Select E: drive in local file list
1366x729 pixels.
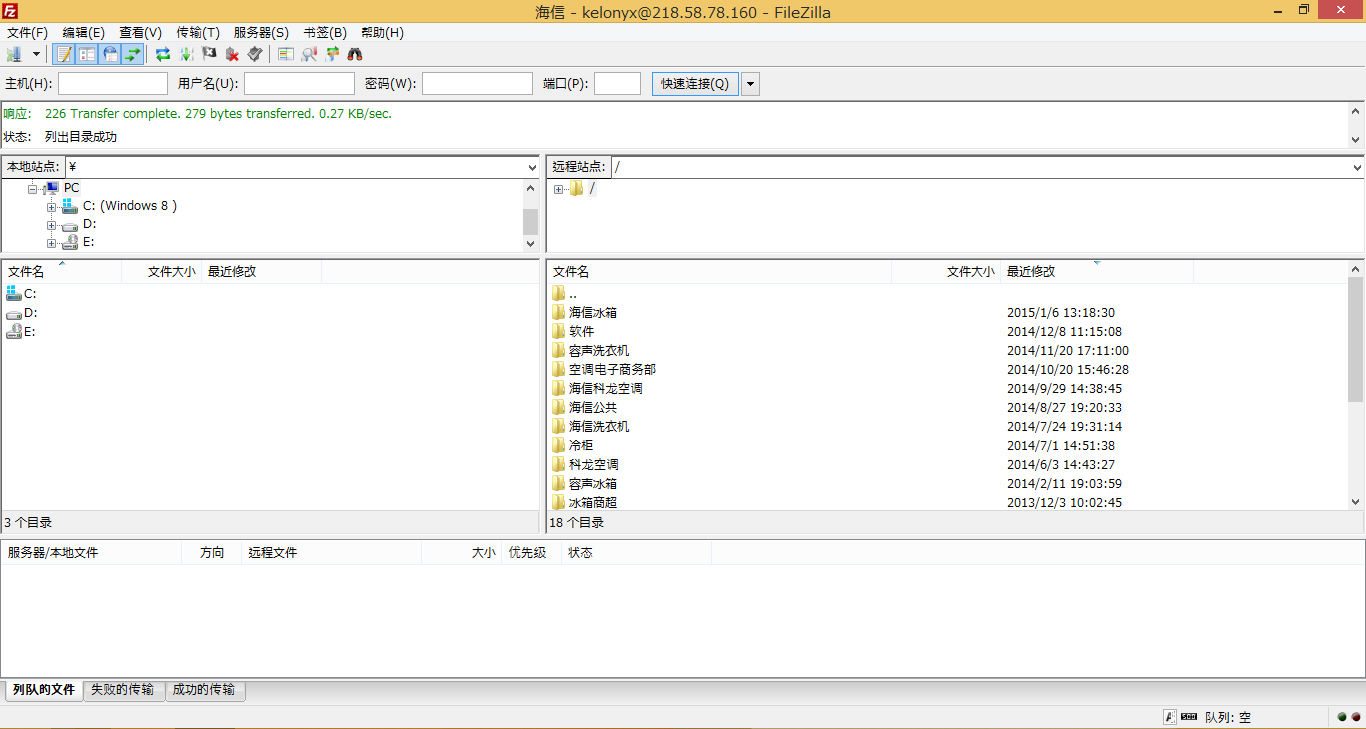click(x=22, y=331)
